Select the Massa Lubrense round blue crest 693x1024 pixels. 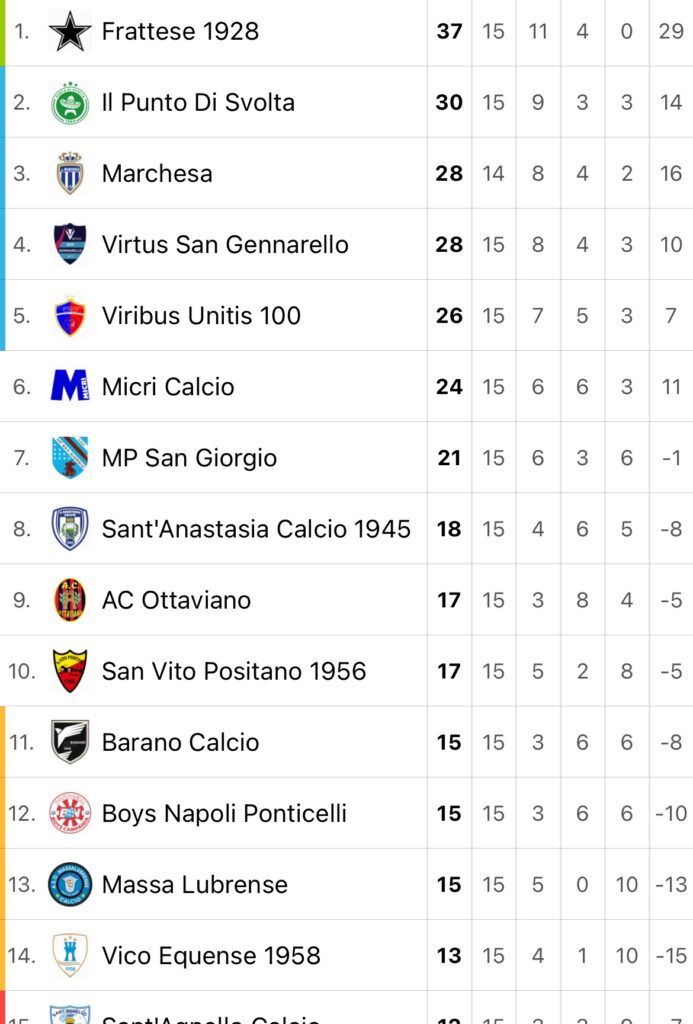pyautogui.click(x=70, y=884)
